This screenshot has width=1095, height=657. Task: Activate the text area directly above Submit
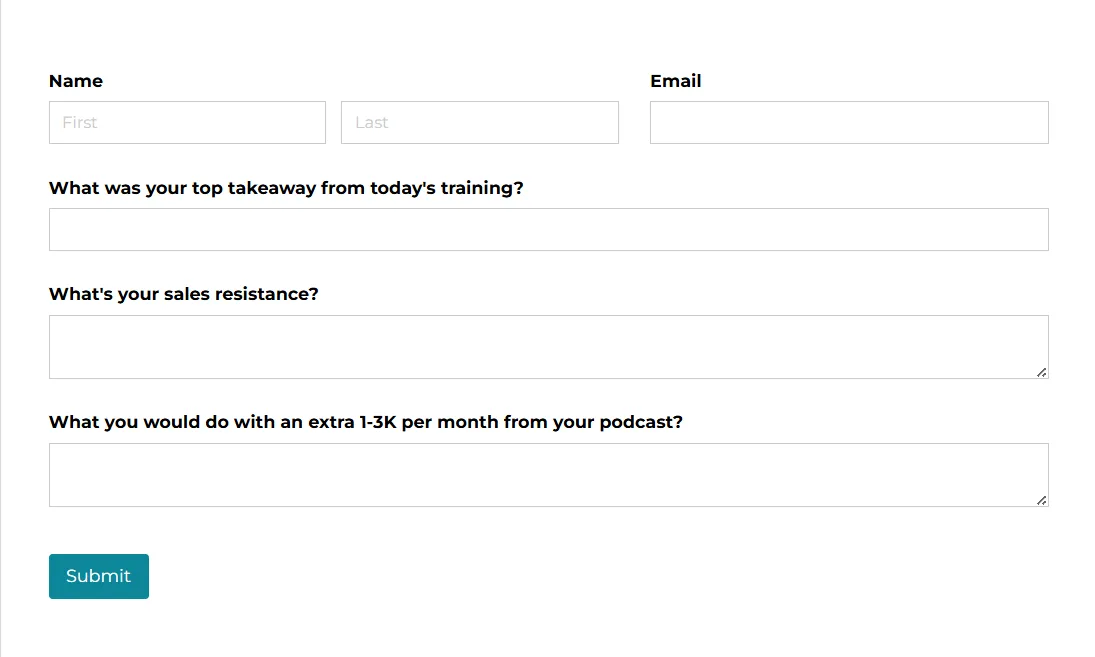[548, 475]
